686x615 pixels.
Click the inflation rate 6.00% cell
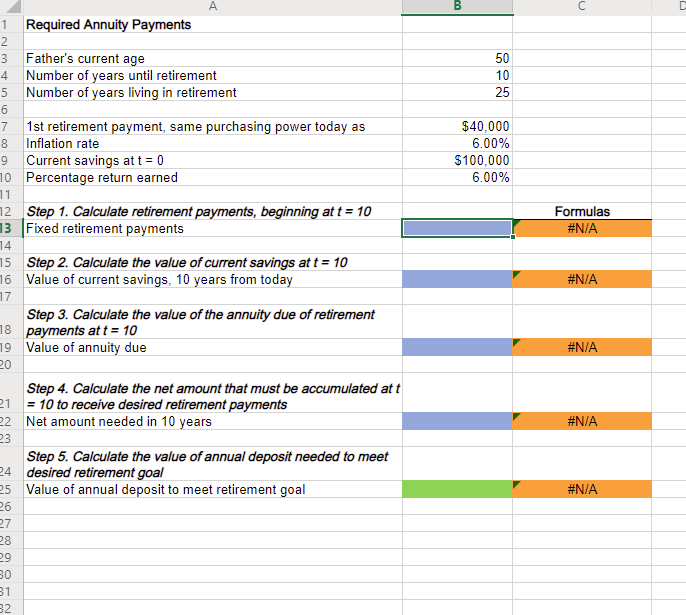pos(457,143)
